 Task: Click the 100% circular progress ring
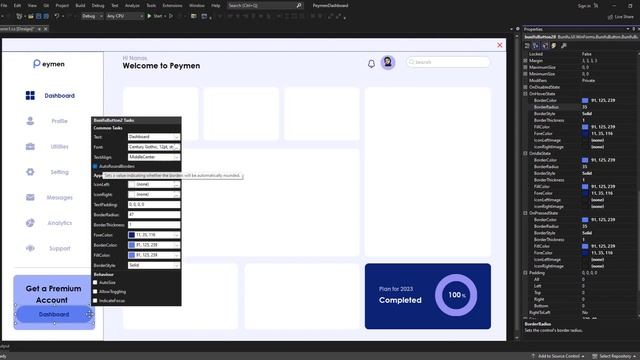456,295
